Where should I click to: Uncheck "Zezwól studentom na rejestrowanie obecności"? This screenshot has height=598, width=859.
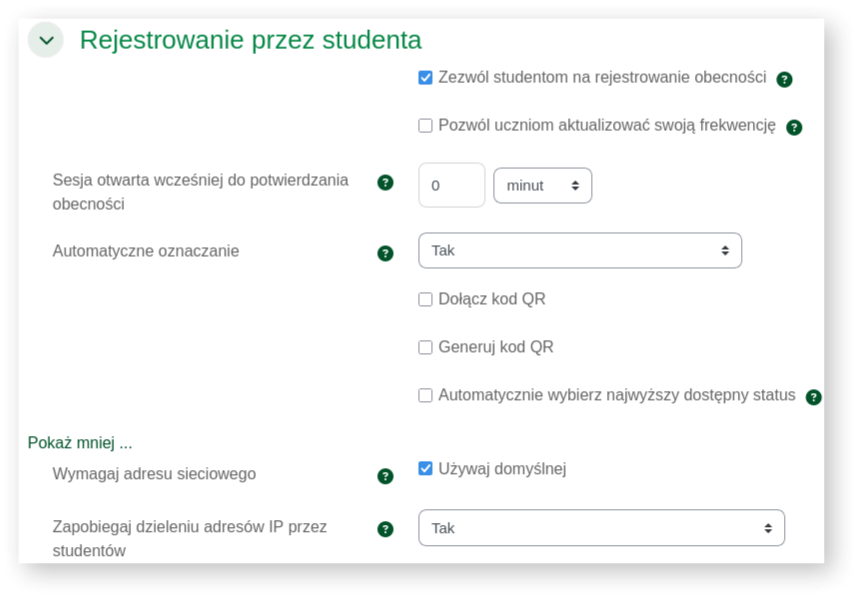pos(424,77)
